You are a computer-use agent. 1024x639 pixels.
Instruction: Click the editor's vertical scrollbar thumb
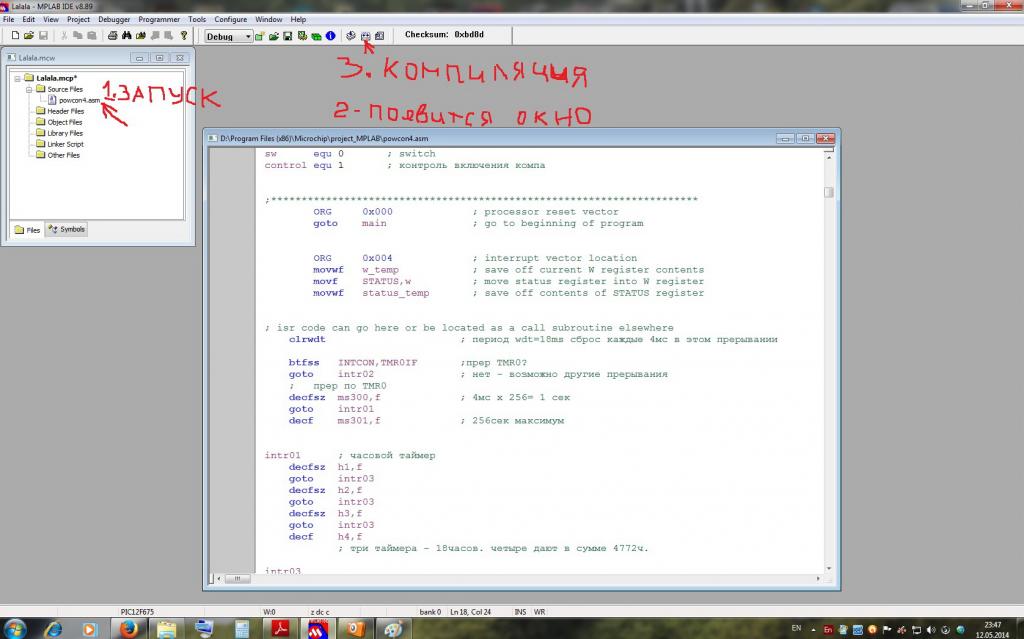pyautogui.click(x=829, y=193)
